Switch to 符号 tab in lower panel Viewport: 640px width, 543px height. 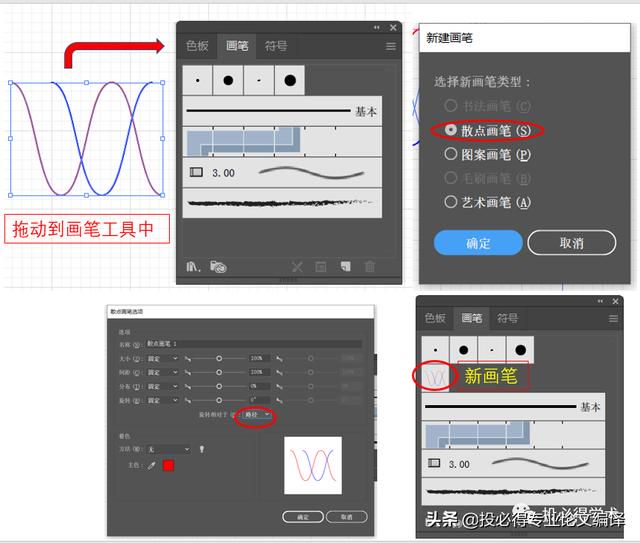(x=507, y=318)
